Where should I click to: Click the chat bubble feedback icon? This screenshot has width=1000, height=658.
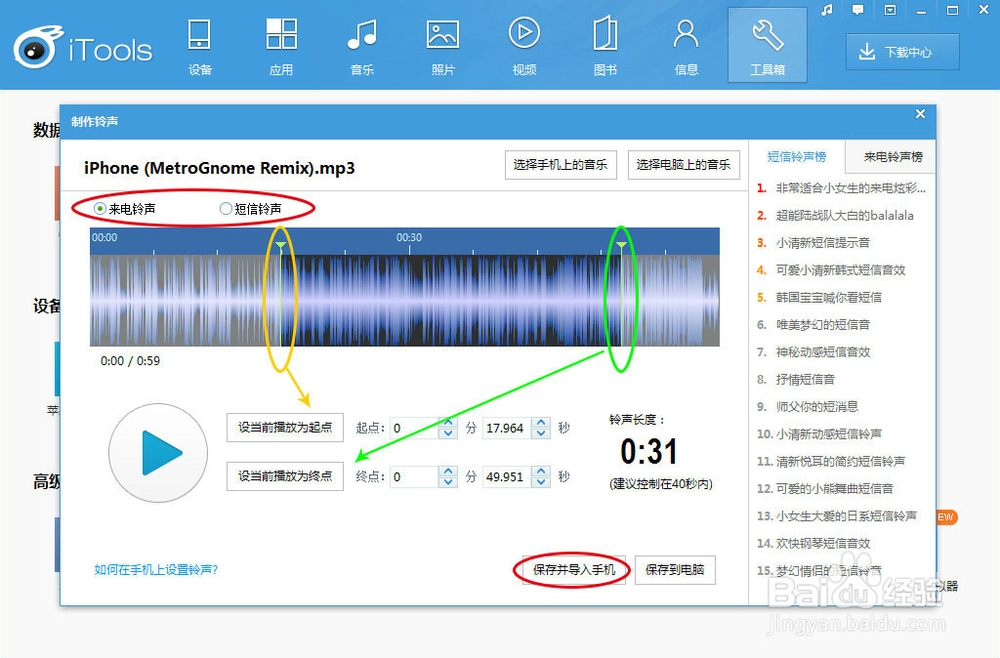pos(858,10)
